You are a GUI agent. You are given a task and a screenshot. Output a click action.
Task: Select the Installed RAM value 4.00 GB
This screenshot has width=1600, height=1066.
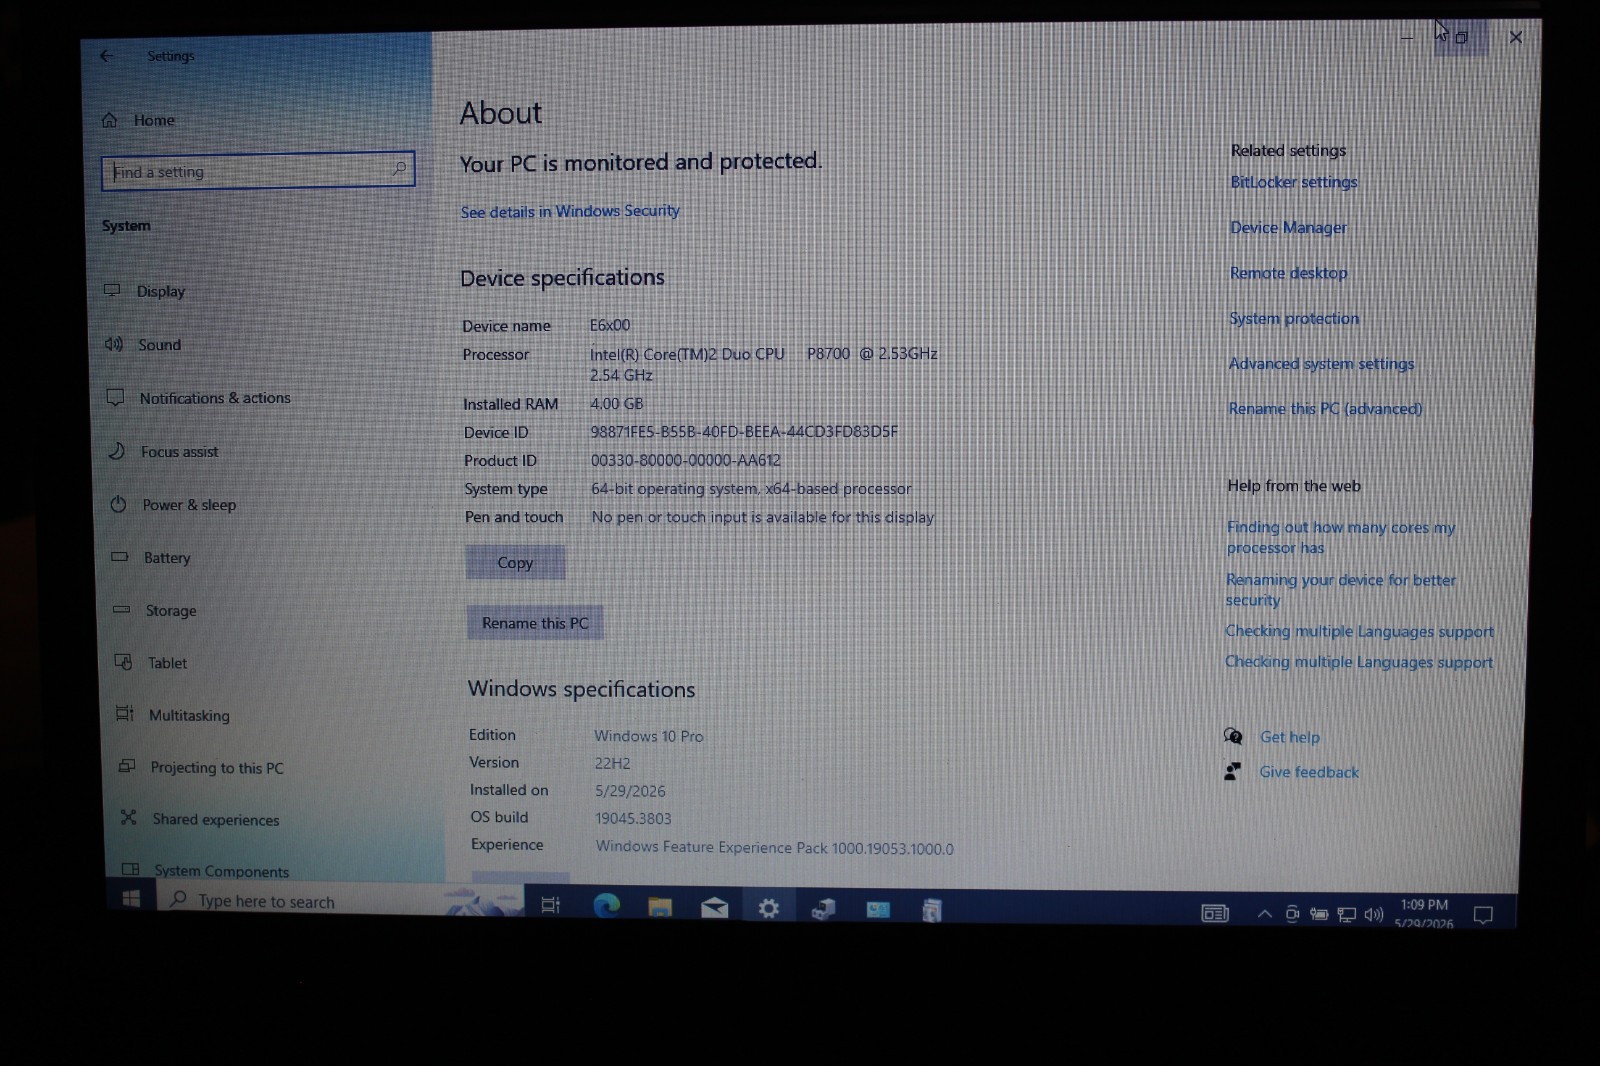click(x=616, y=403)
